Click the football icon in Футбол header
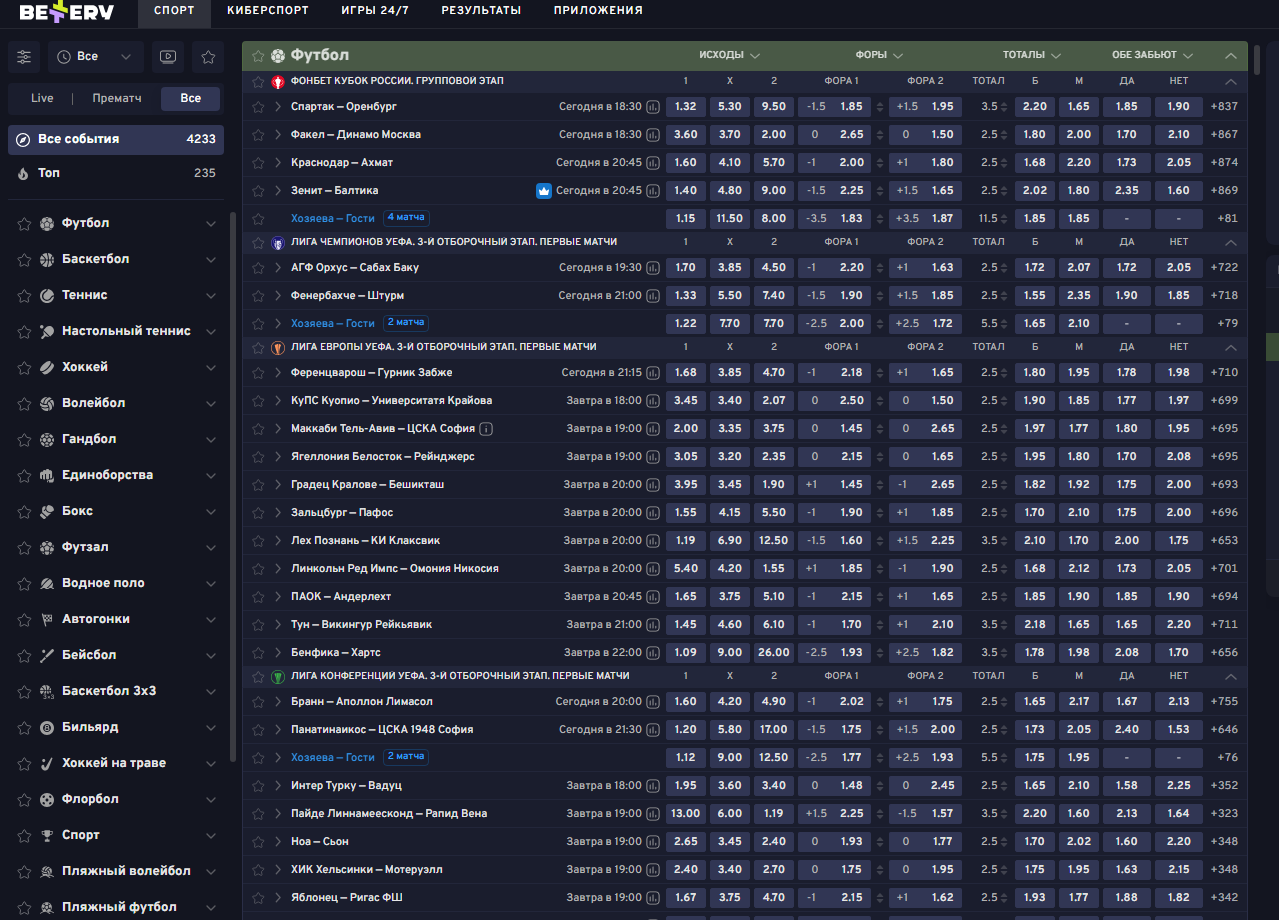Screen dimensions: 1279x920 (x=278, y=56)
